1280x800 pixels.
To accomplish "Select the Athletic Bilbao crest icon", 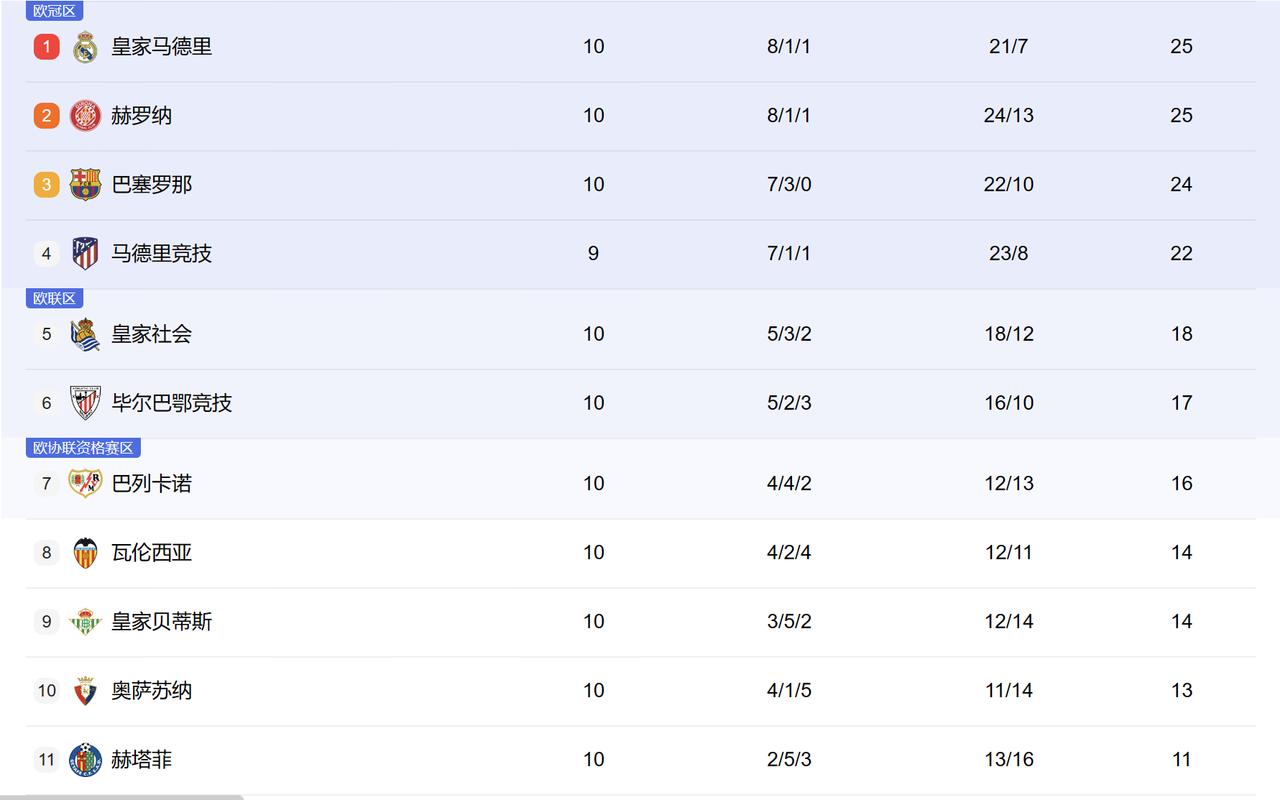I will click(85, 403).
